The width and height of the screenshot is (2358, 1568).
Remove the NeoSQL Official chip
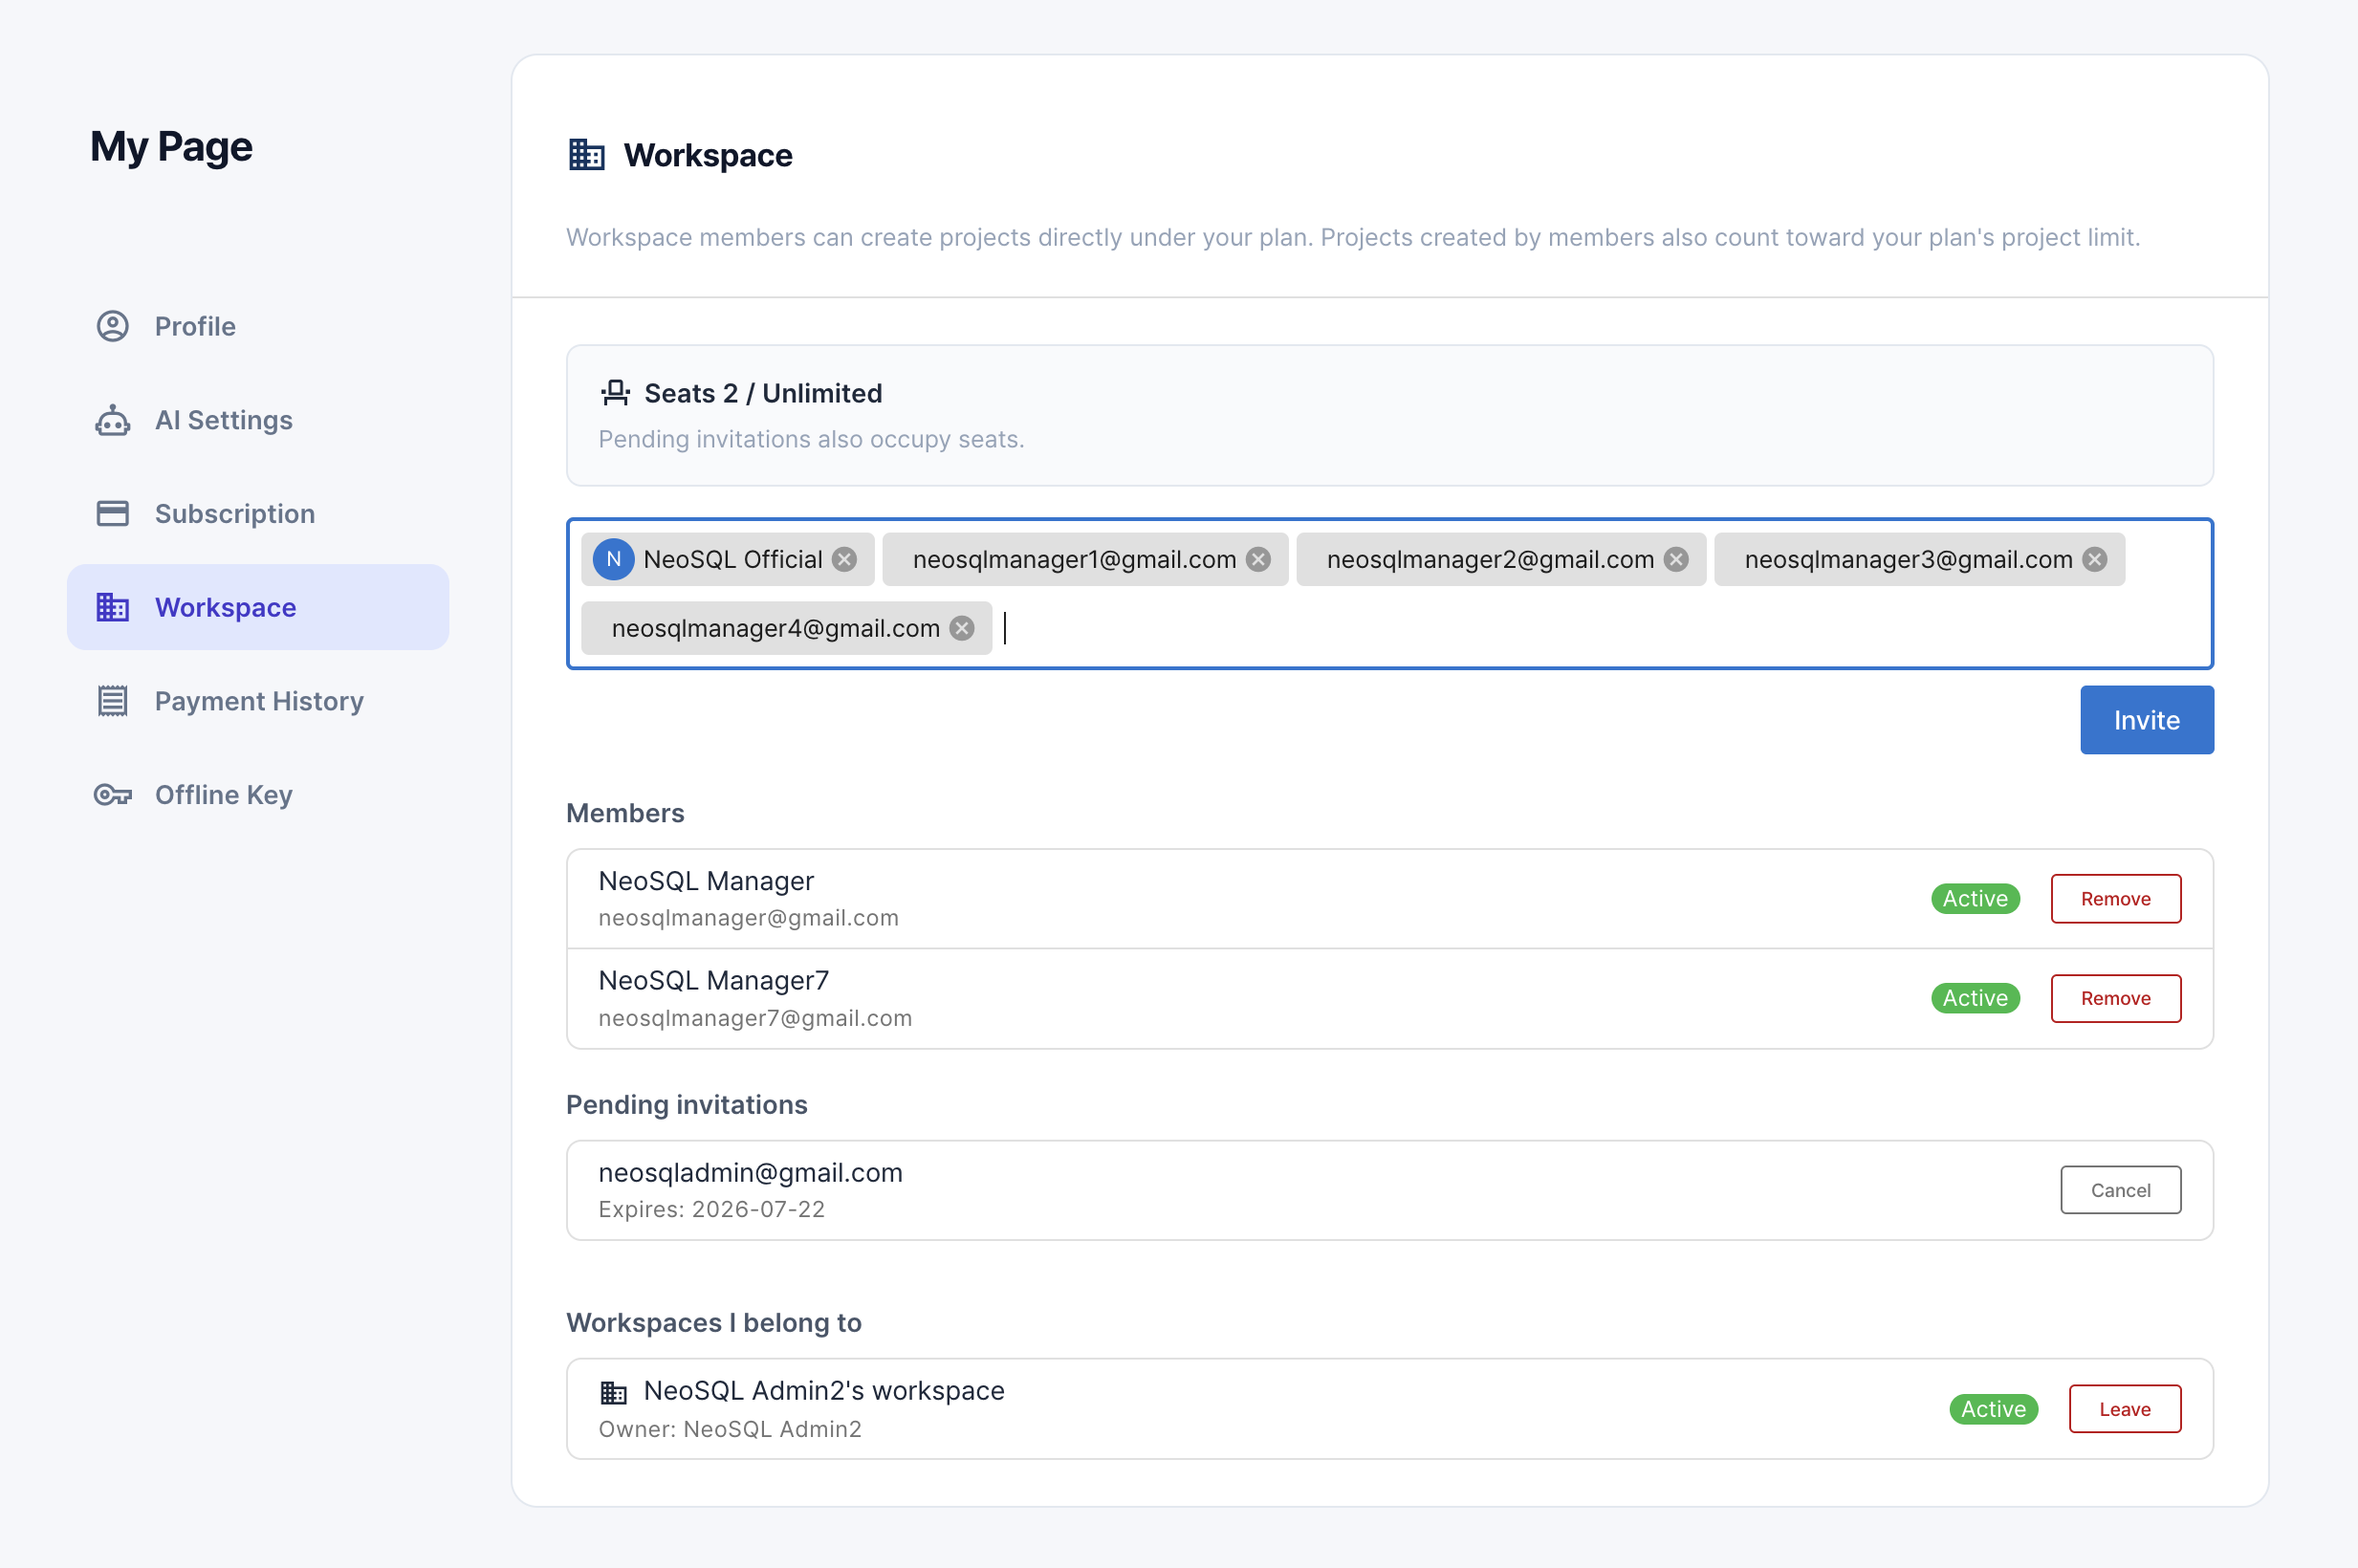(845, 559)
